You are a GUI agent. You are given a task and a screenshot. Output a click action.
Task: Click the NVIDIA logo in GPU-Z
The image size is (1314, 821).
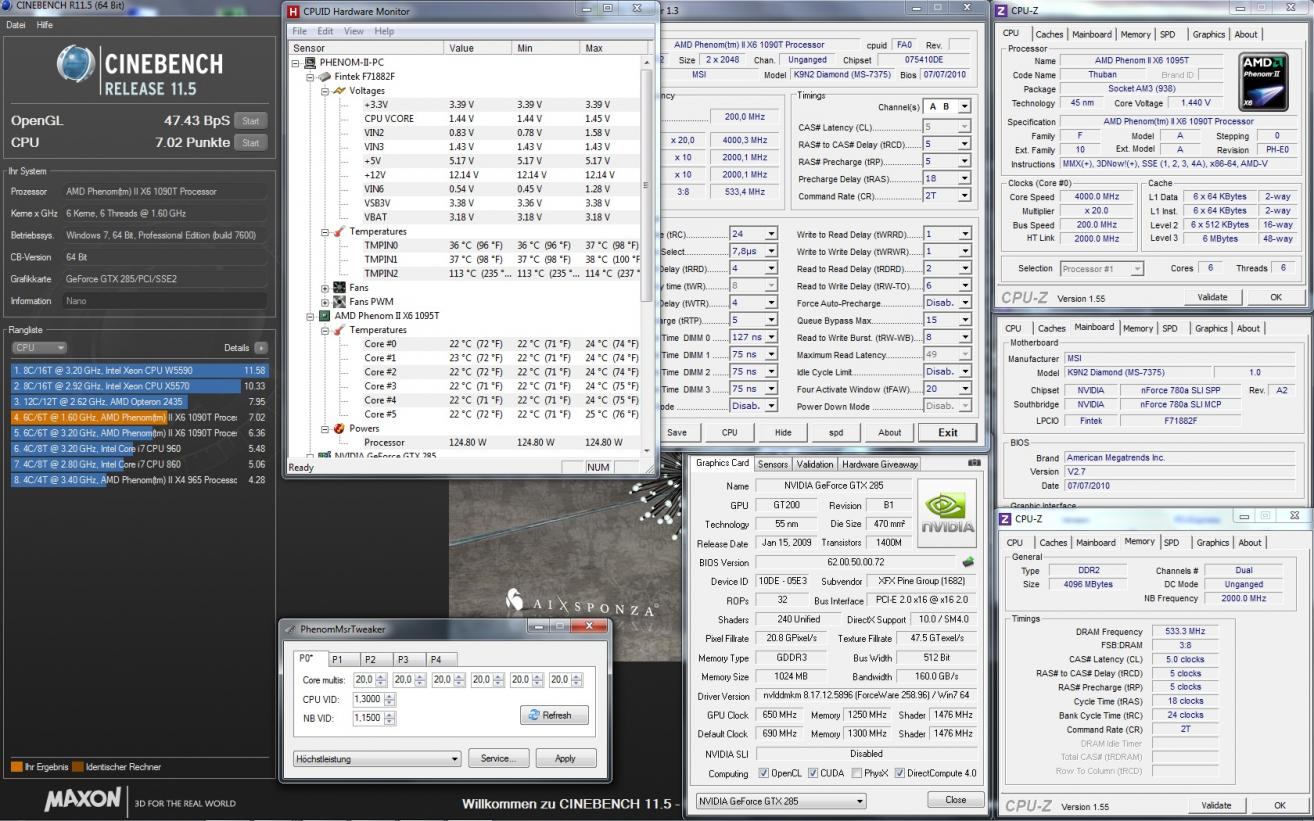[x=946, y=514]
